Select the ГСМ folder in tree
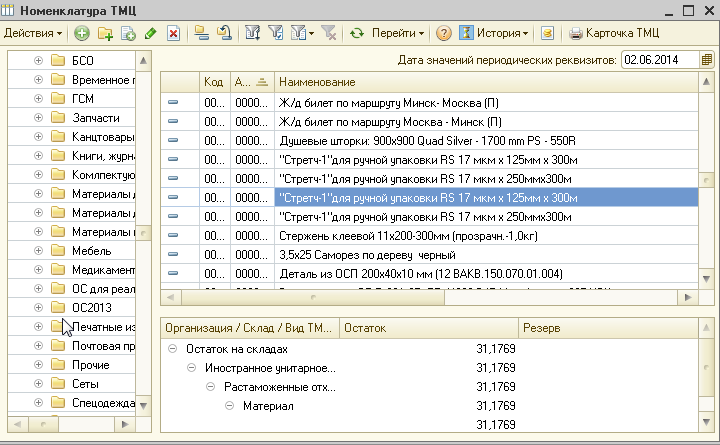The width and height of the screenshot is (720, 445). (x=82, y=99)
